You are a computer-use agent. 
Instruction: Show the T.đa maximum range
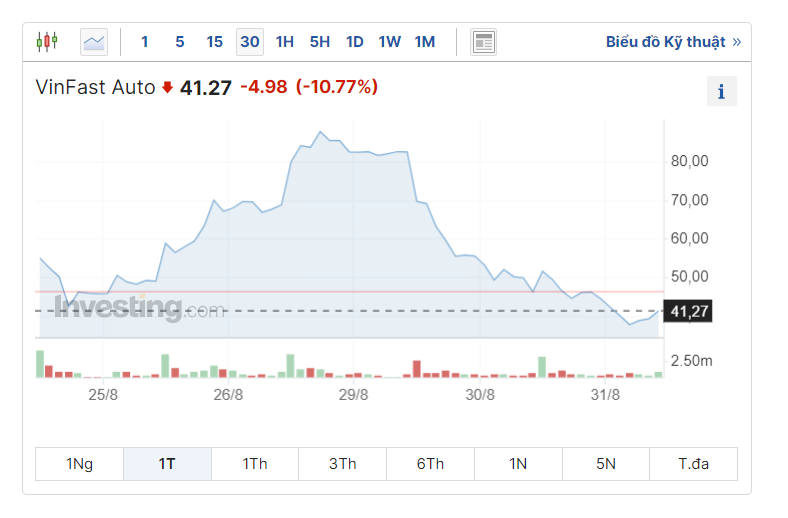pyautogui.click(x=693, y=464)
